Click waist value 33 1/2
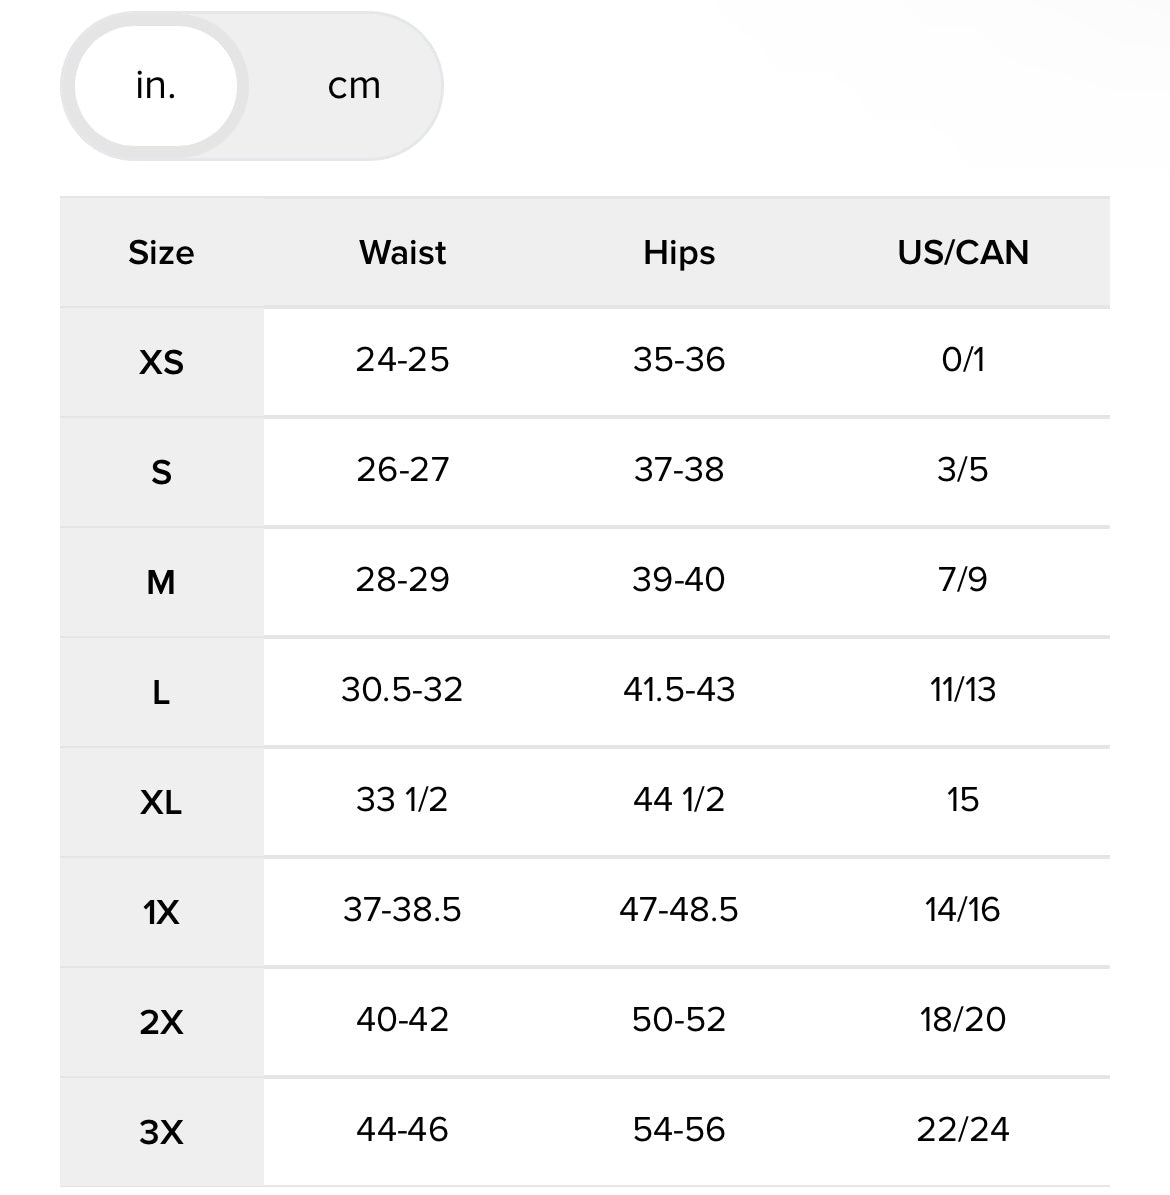Image resolution: width=1170 pixels, height=1195 pixels. point(402,799)
